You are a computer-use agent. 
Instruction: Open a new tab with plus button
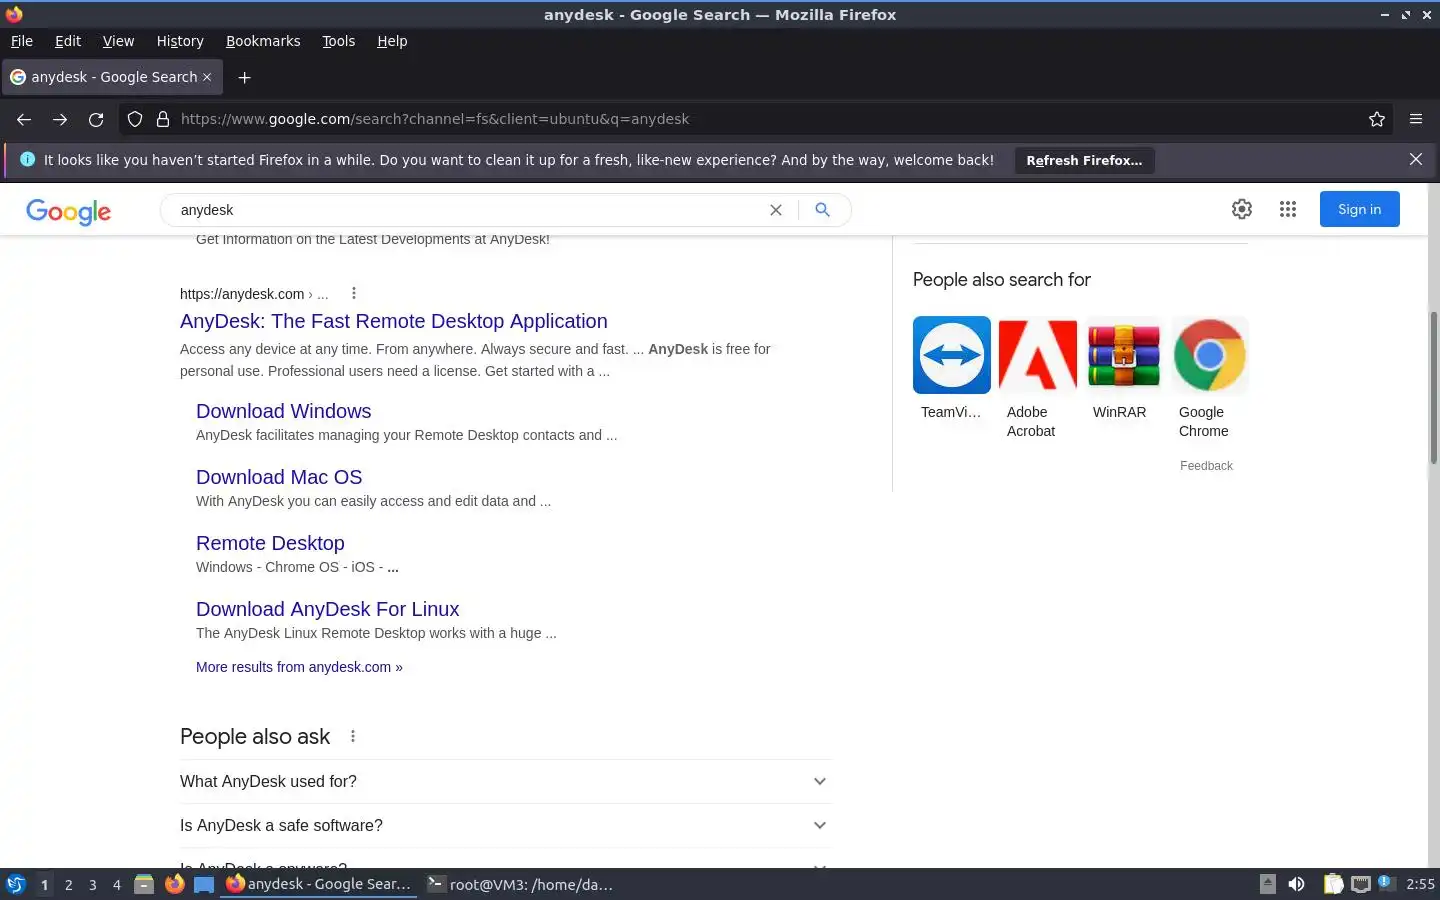click(x=244, y=77)
